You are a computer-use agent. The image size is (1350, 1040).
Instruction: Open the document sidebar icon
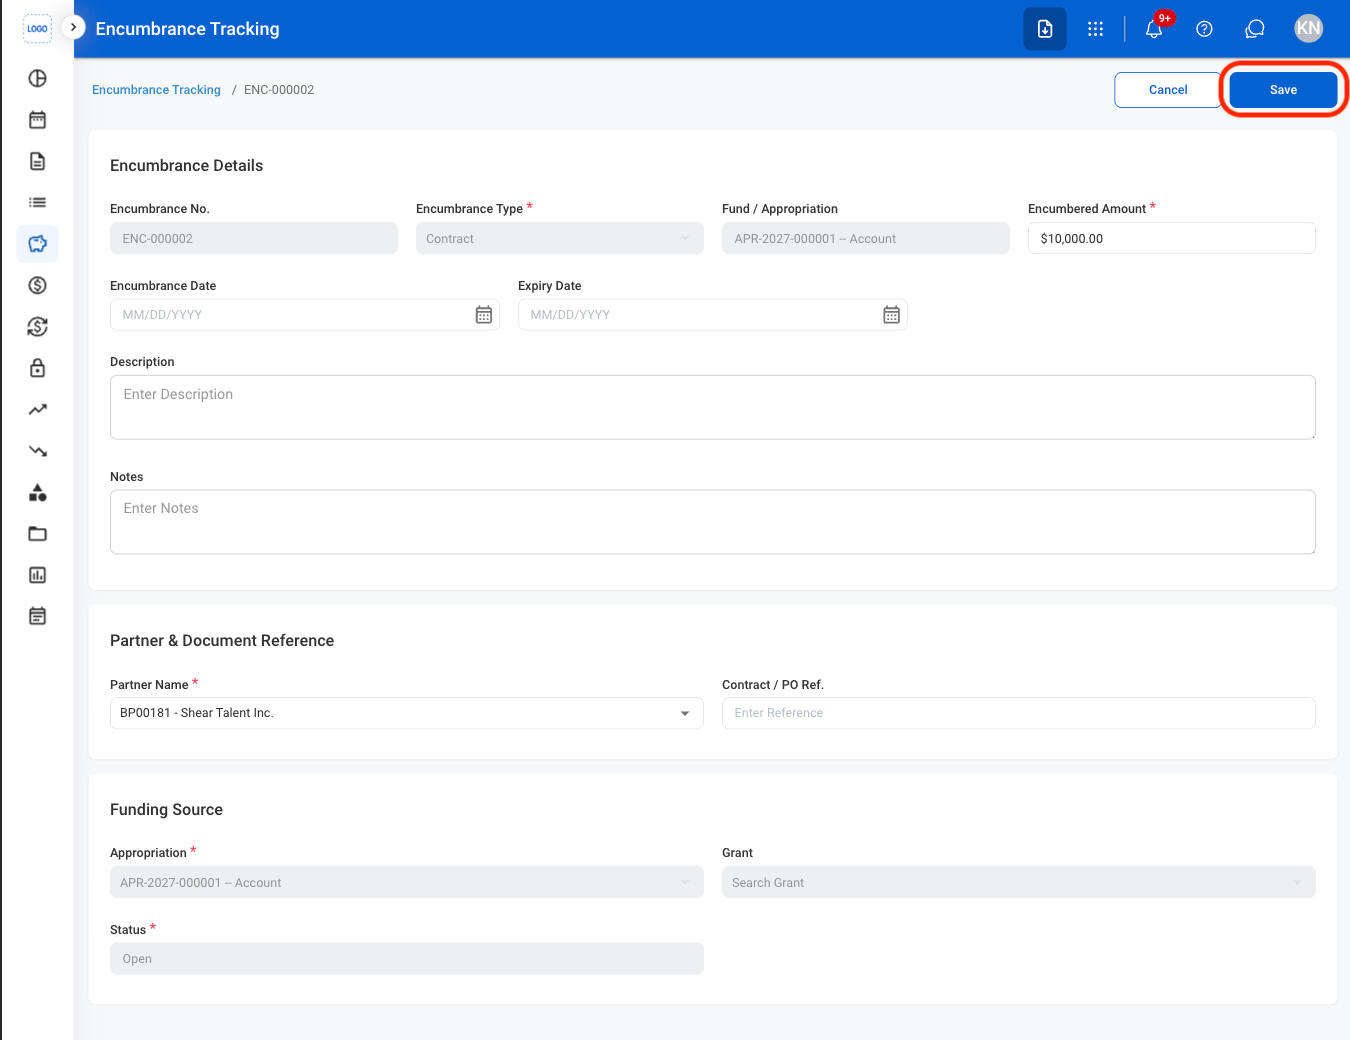(37, 161)
